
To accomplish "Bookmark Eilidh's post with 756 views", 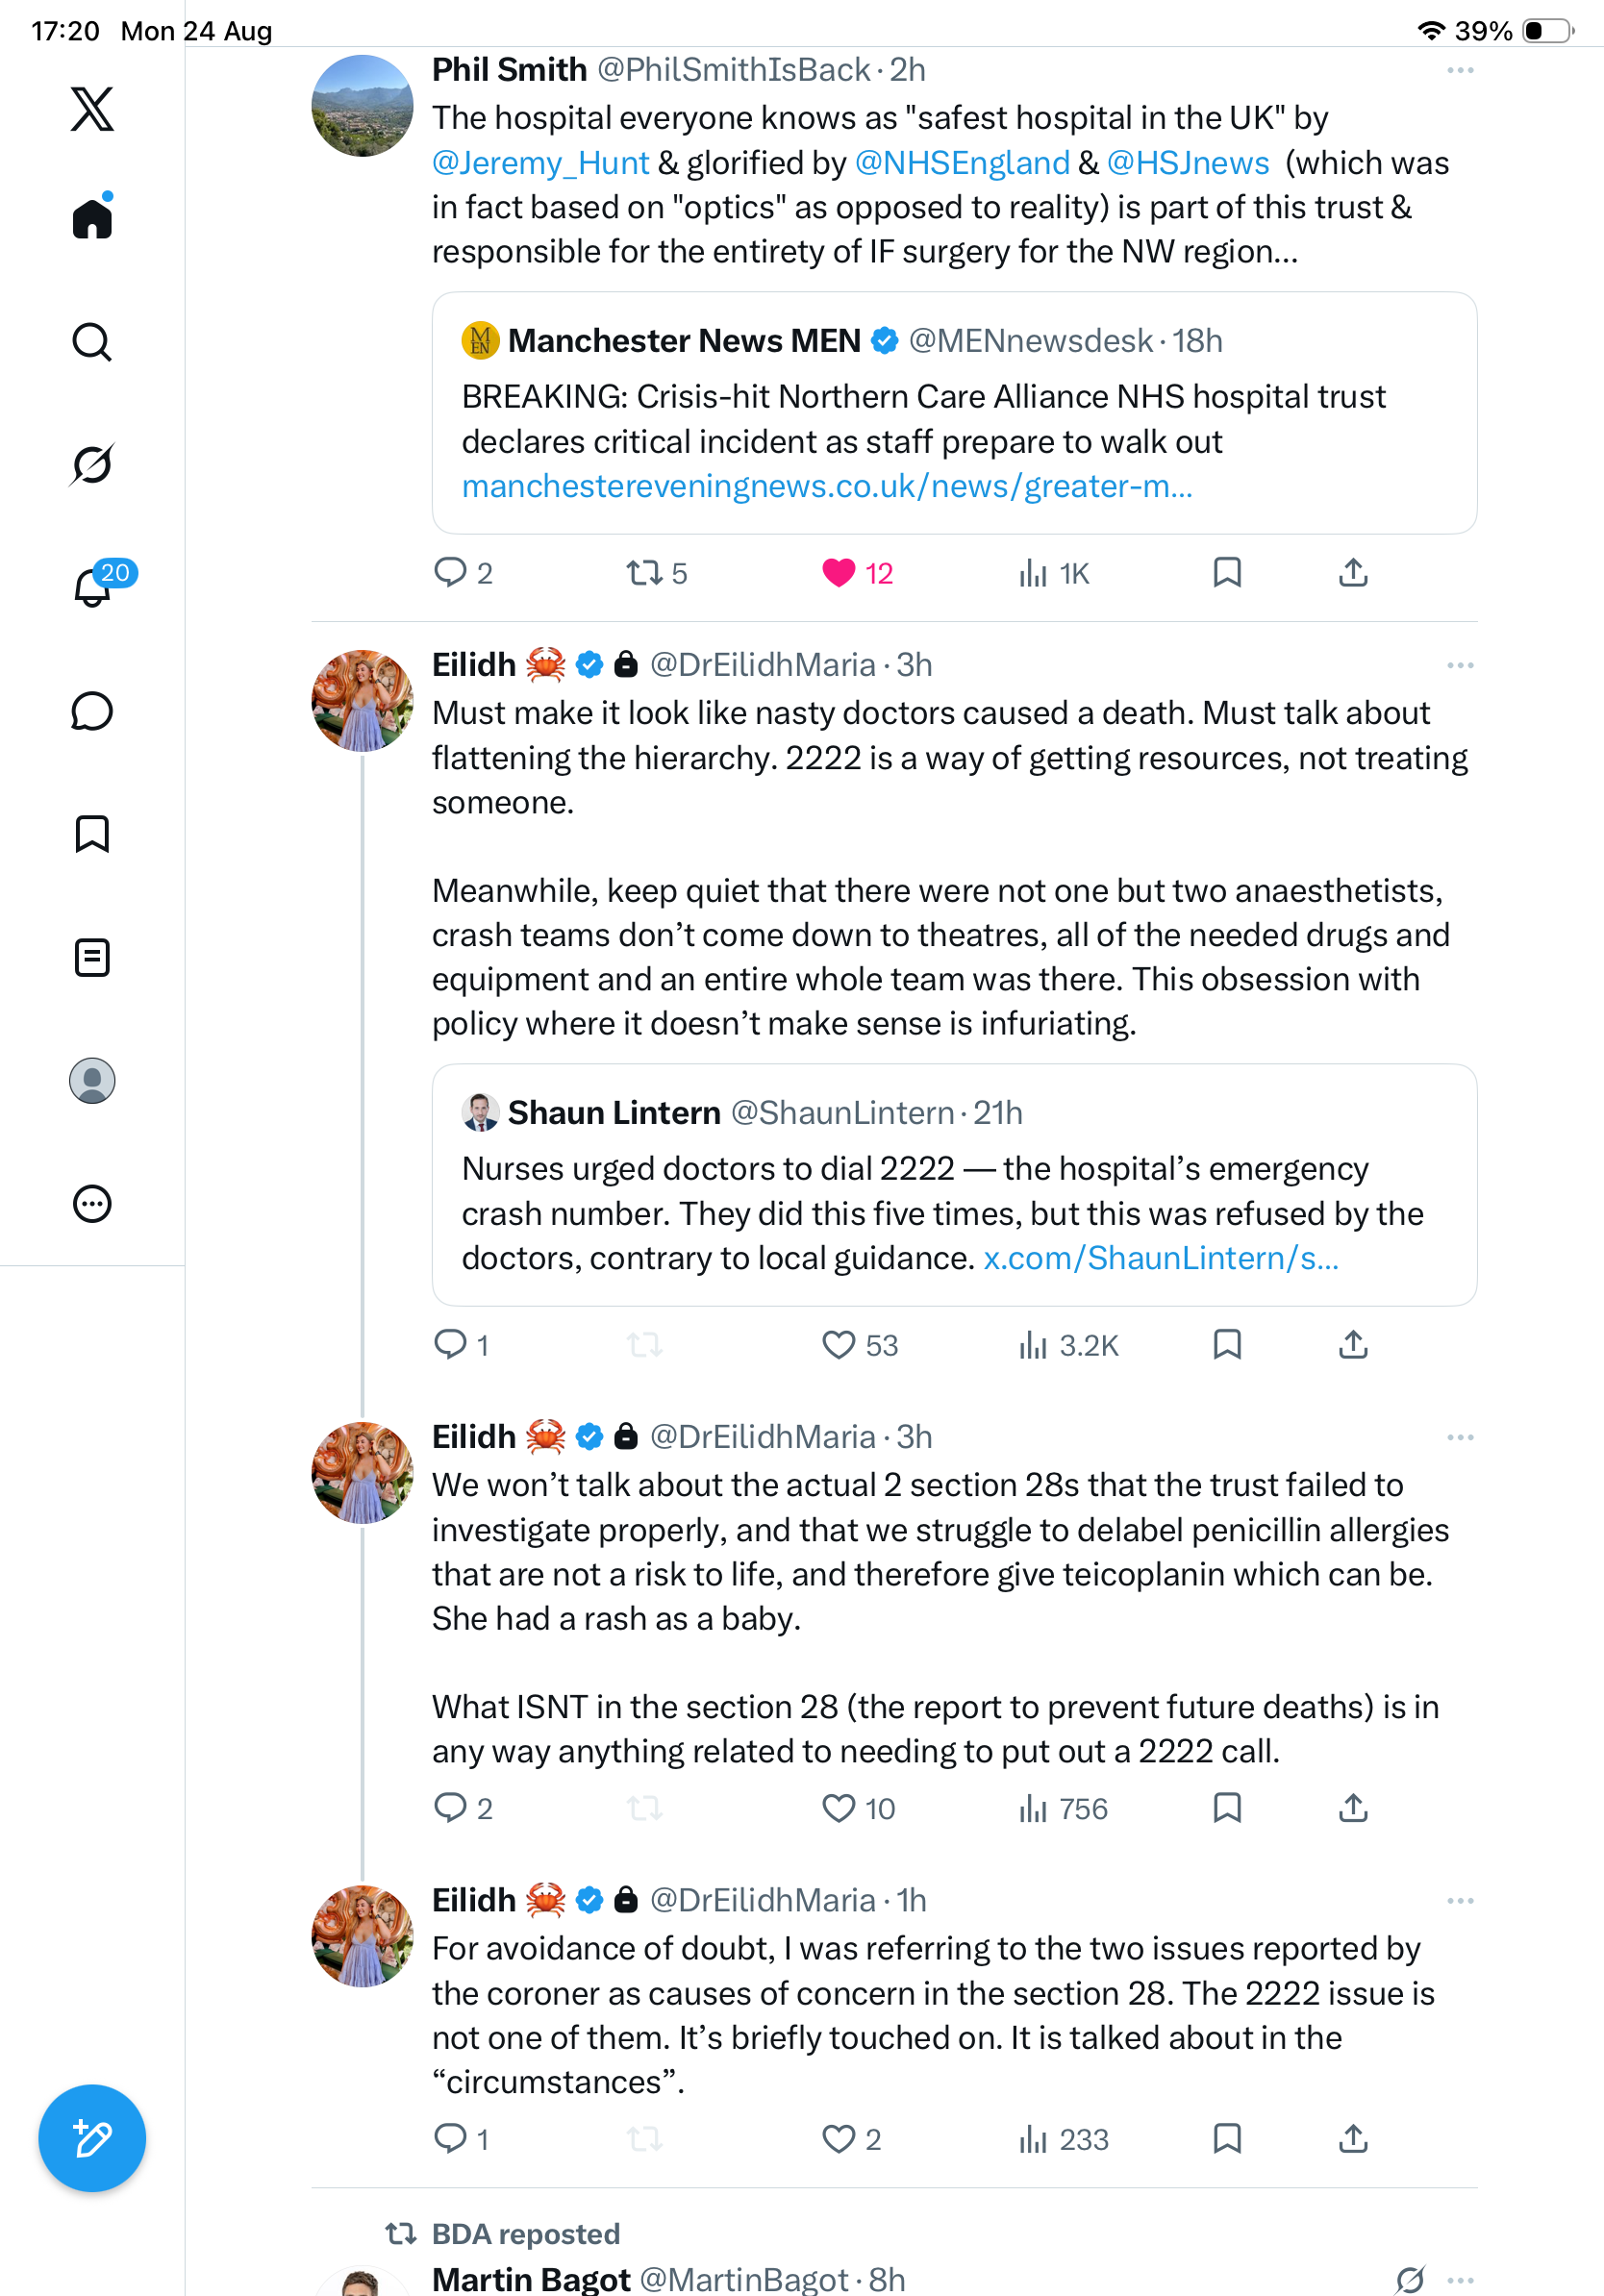I will pyautogui.click(x=1227, y=1808).
